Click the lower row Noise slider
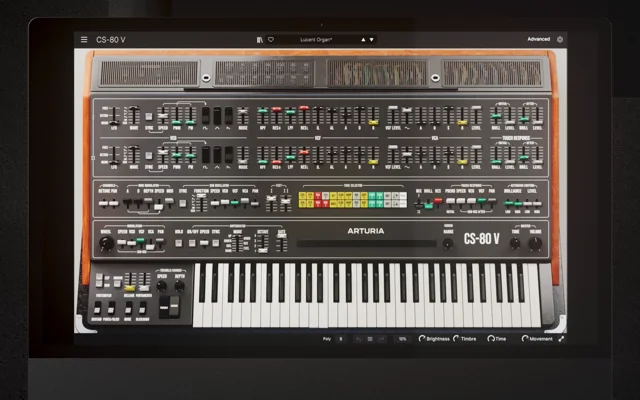The width and height of the screenshot is (640, 400). [243, 155]
